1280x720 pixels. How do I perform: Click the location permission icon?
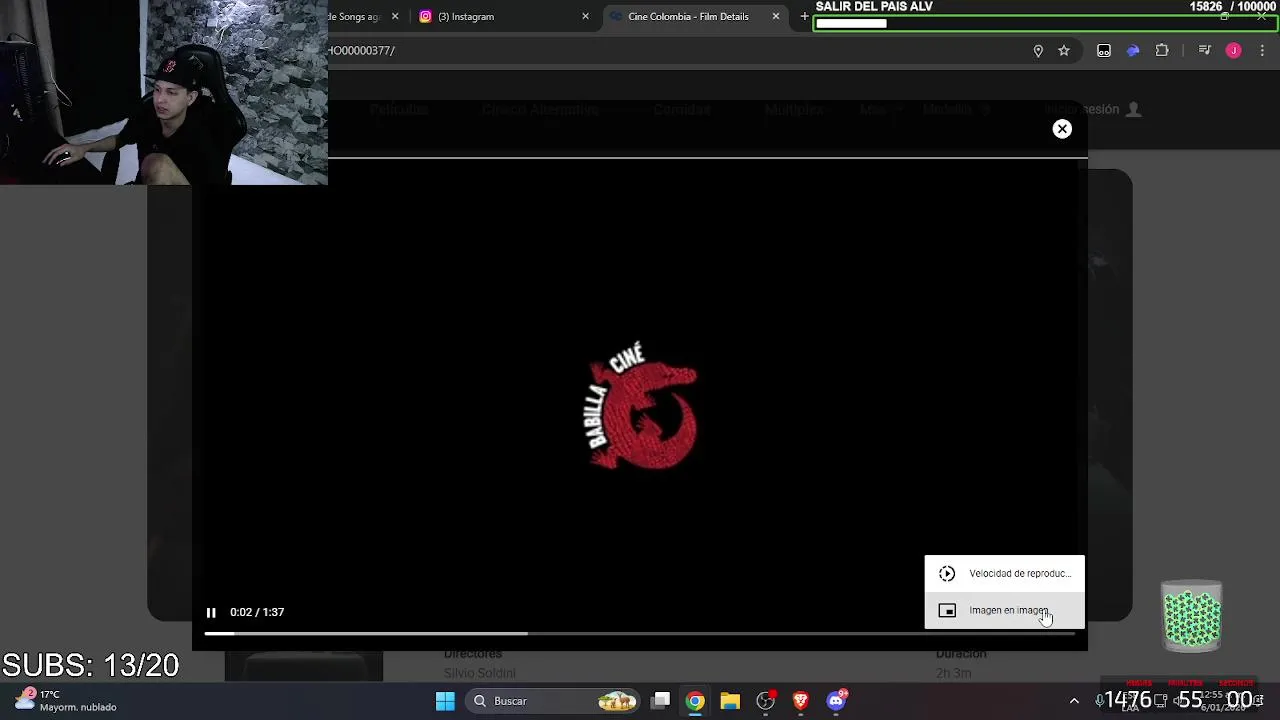pyautogui.click(x=1038, y=51)
